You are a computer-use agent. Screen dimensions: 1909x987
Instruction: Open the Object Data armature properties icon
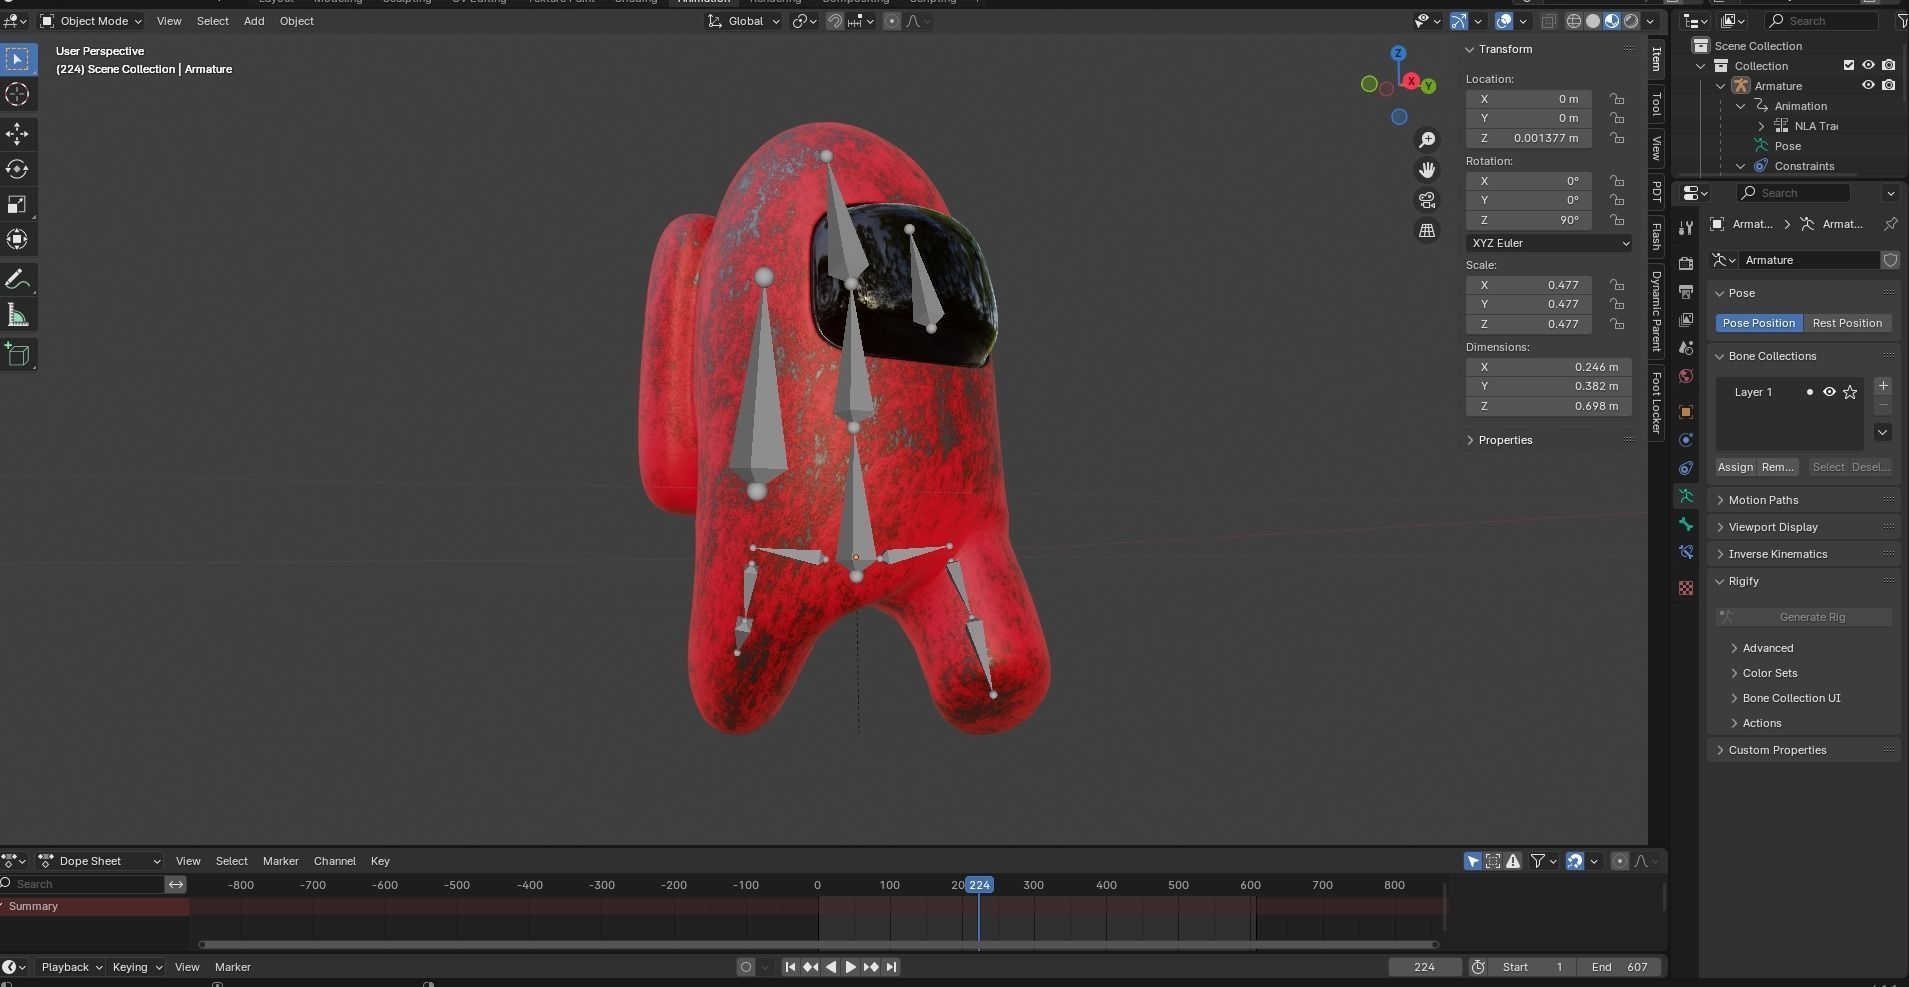click(x=1686, y=496)
